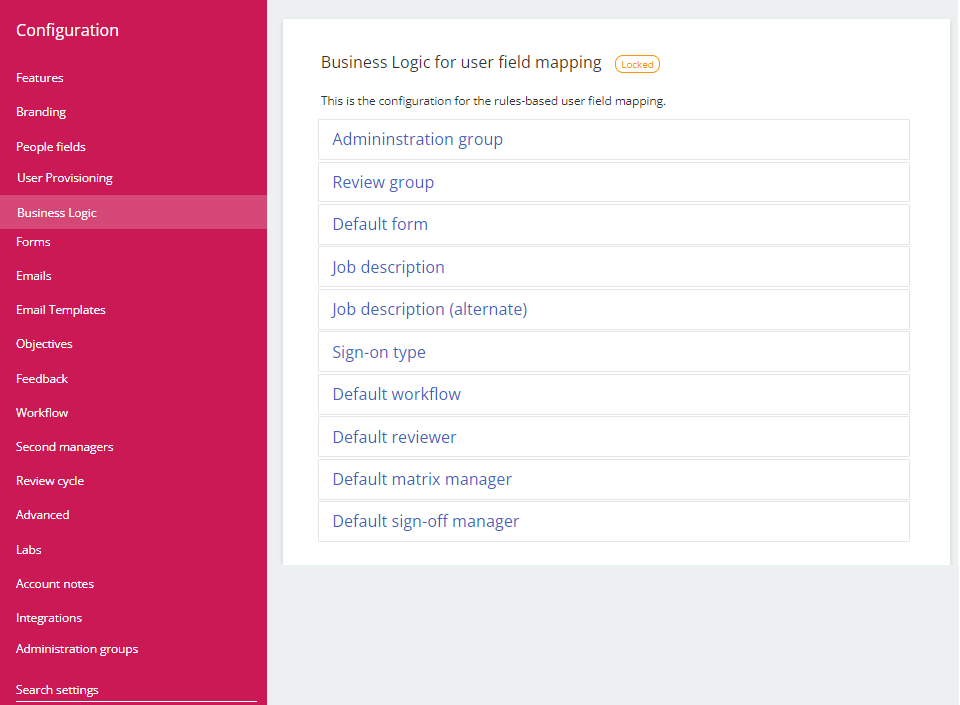Open the Job description mapping
Screen dimensions: 960x705
point(388,268)
